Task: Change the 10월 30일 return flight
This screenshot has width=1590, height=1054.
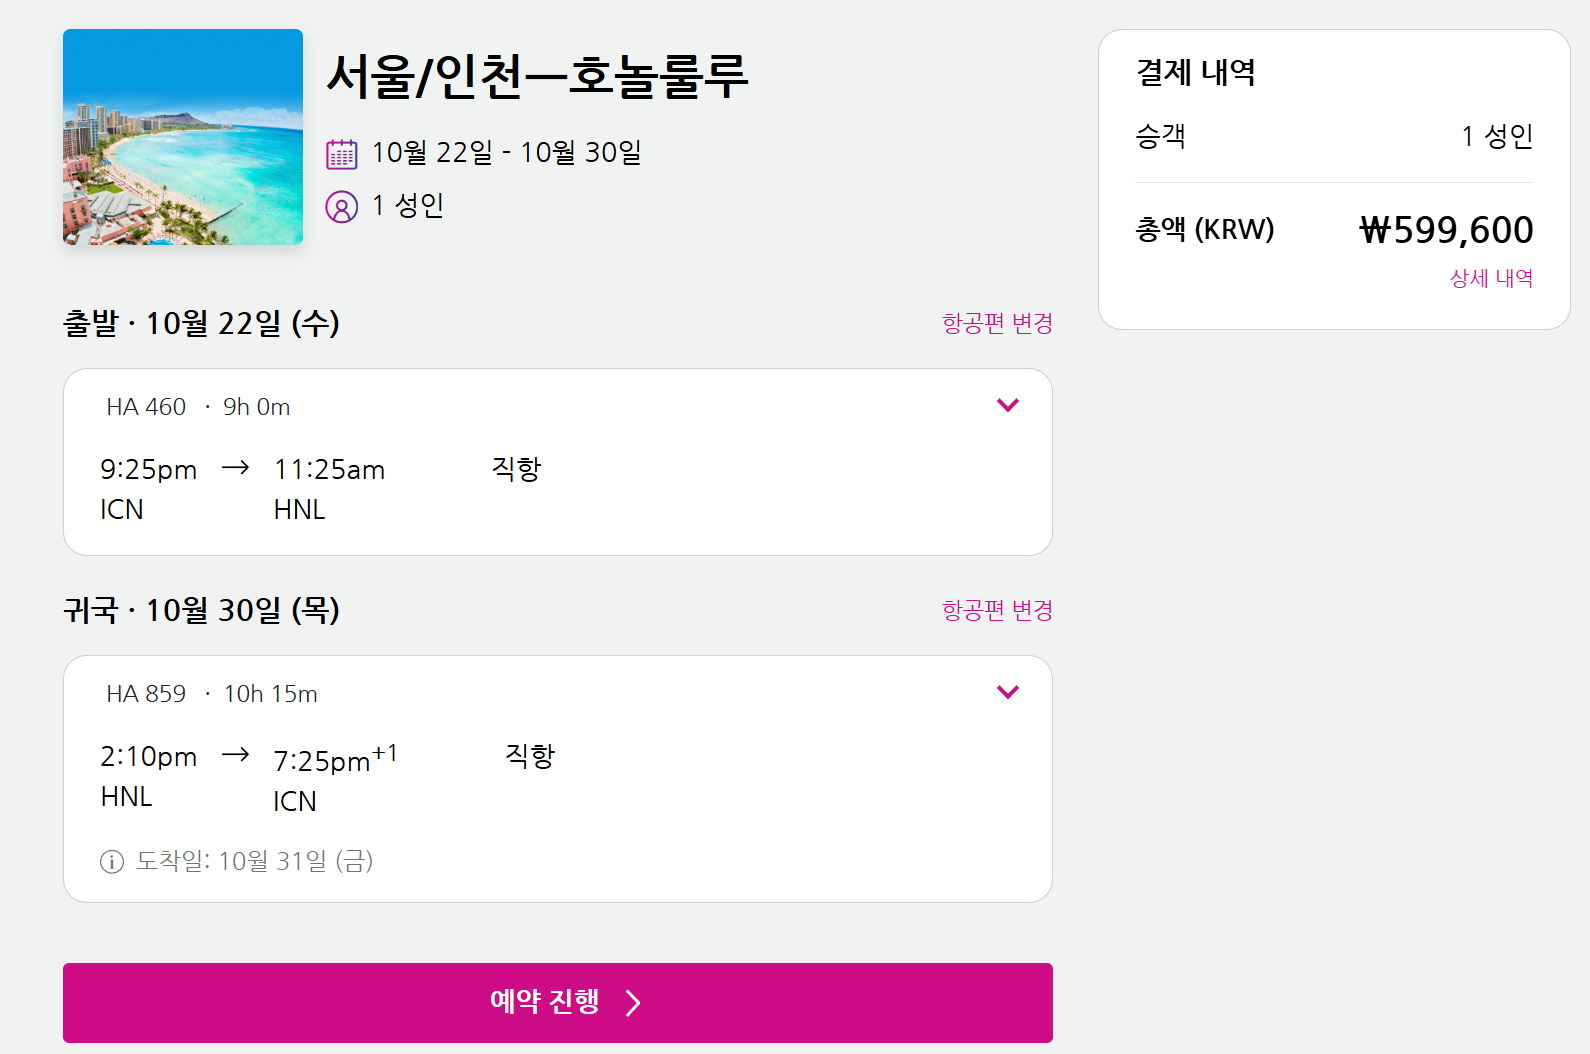Action: click(x=997, y=610)
